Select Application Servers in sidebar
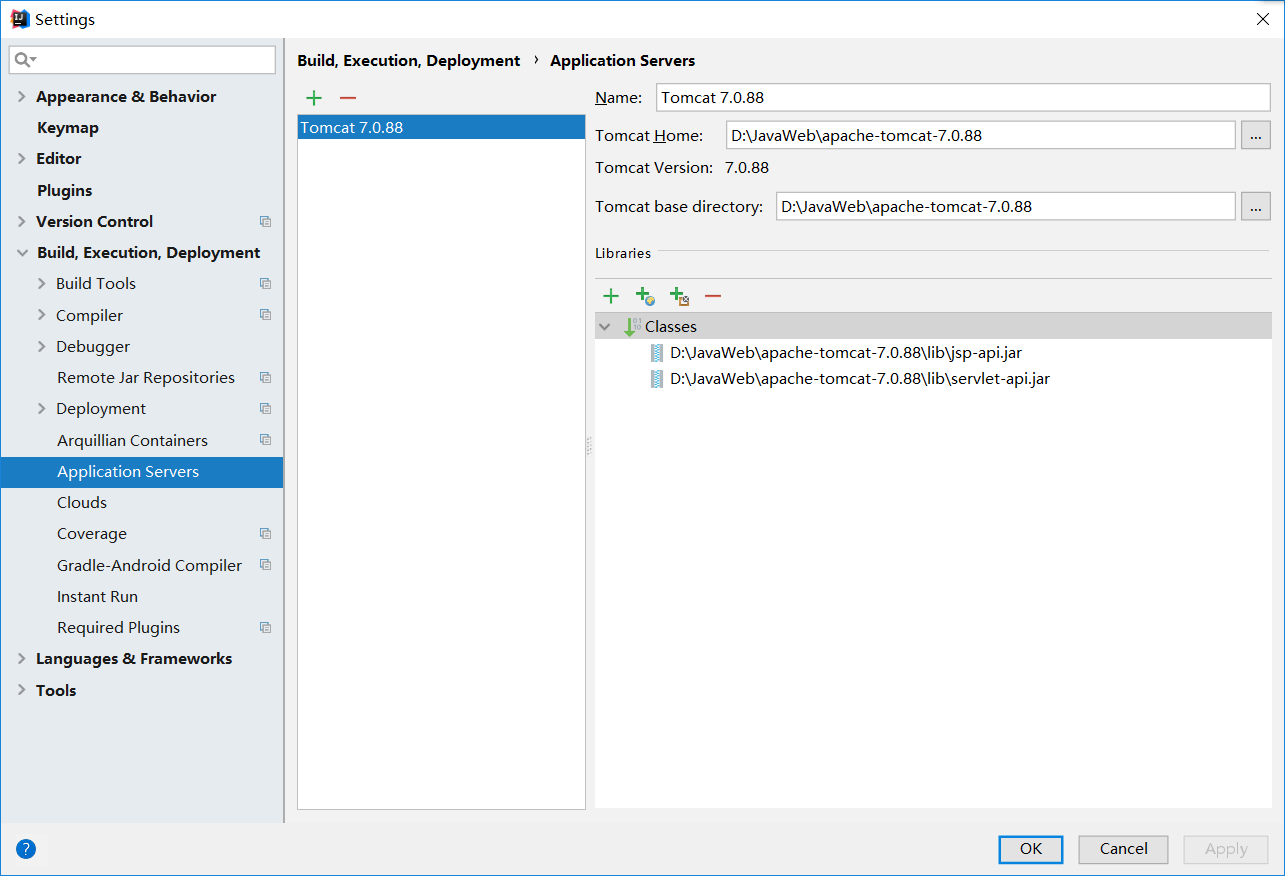1285x876 pixels. [142, 472]
